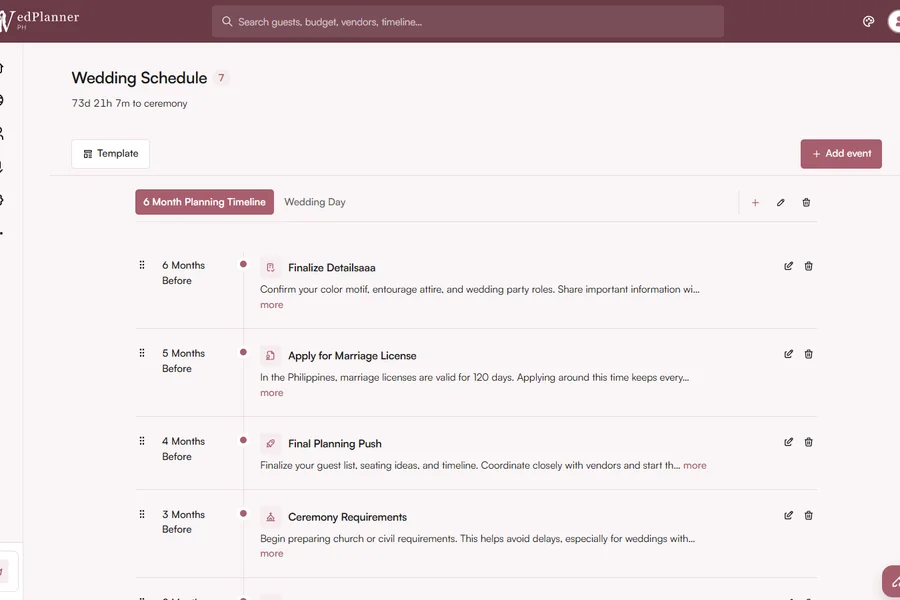Click the Ceremony Requirements title
This screenshot has width=900, height=600.
[347, 517]
